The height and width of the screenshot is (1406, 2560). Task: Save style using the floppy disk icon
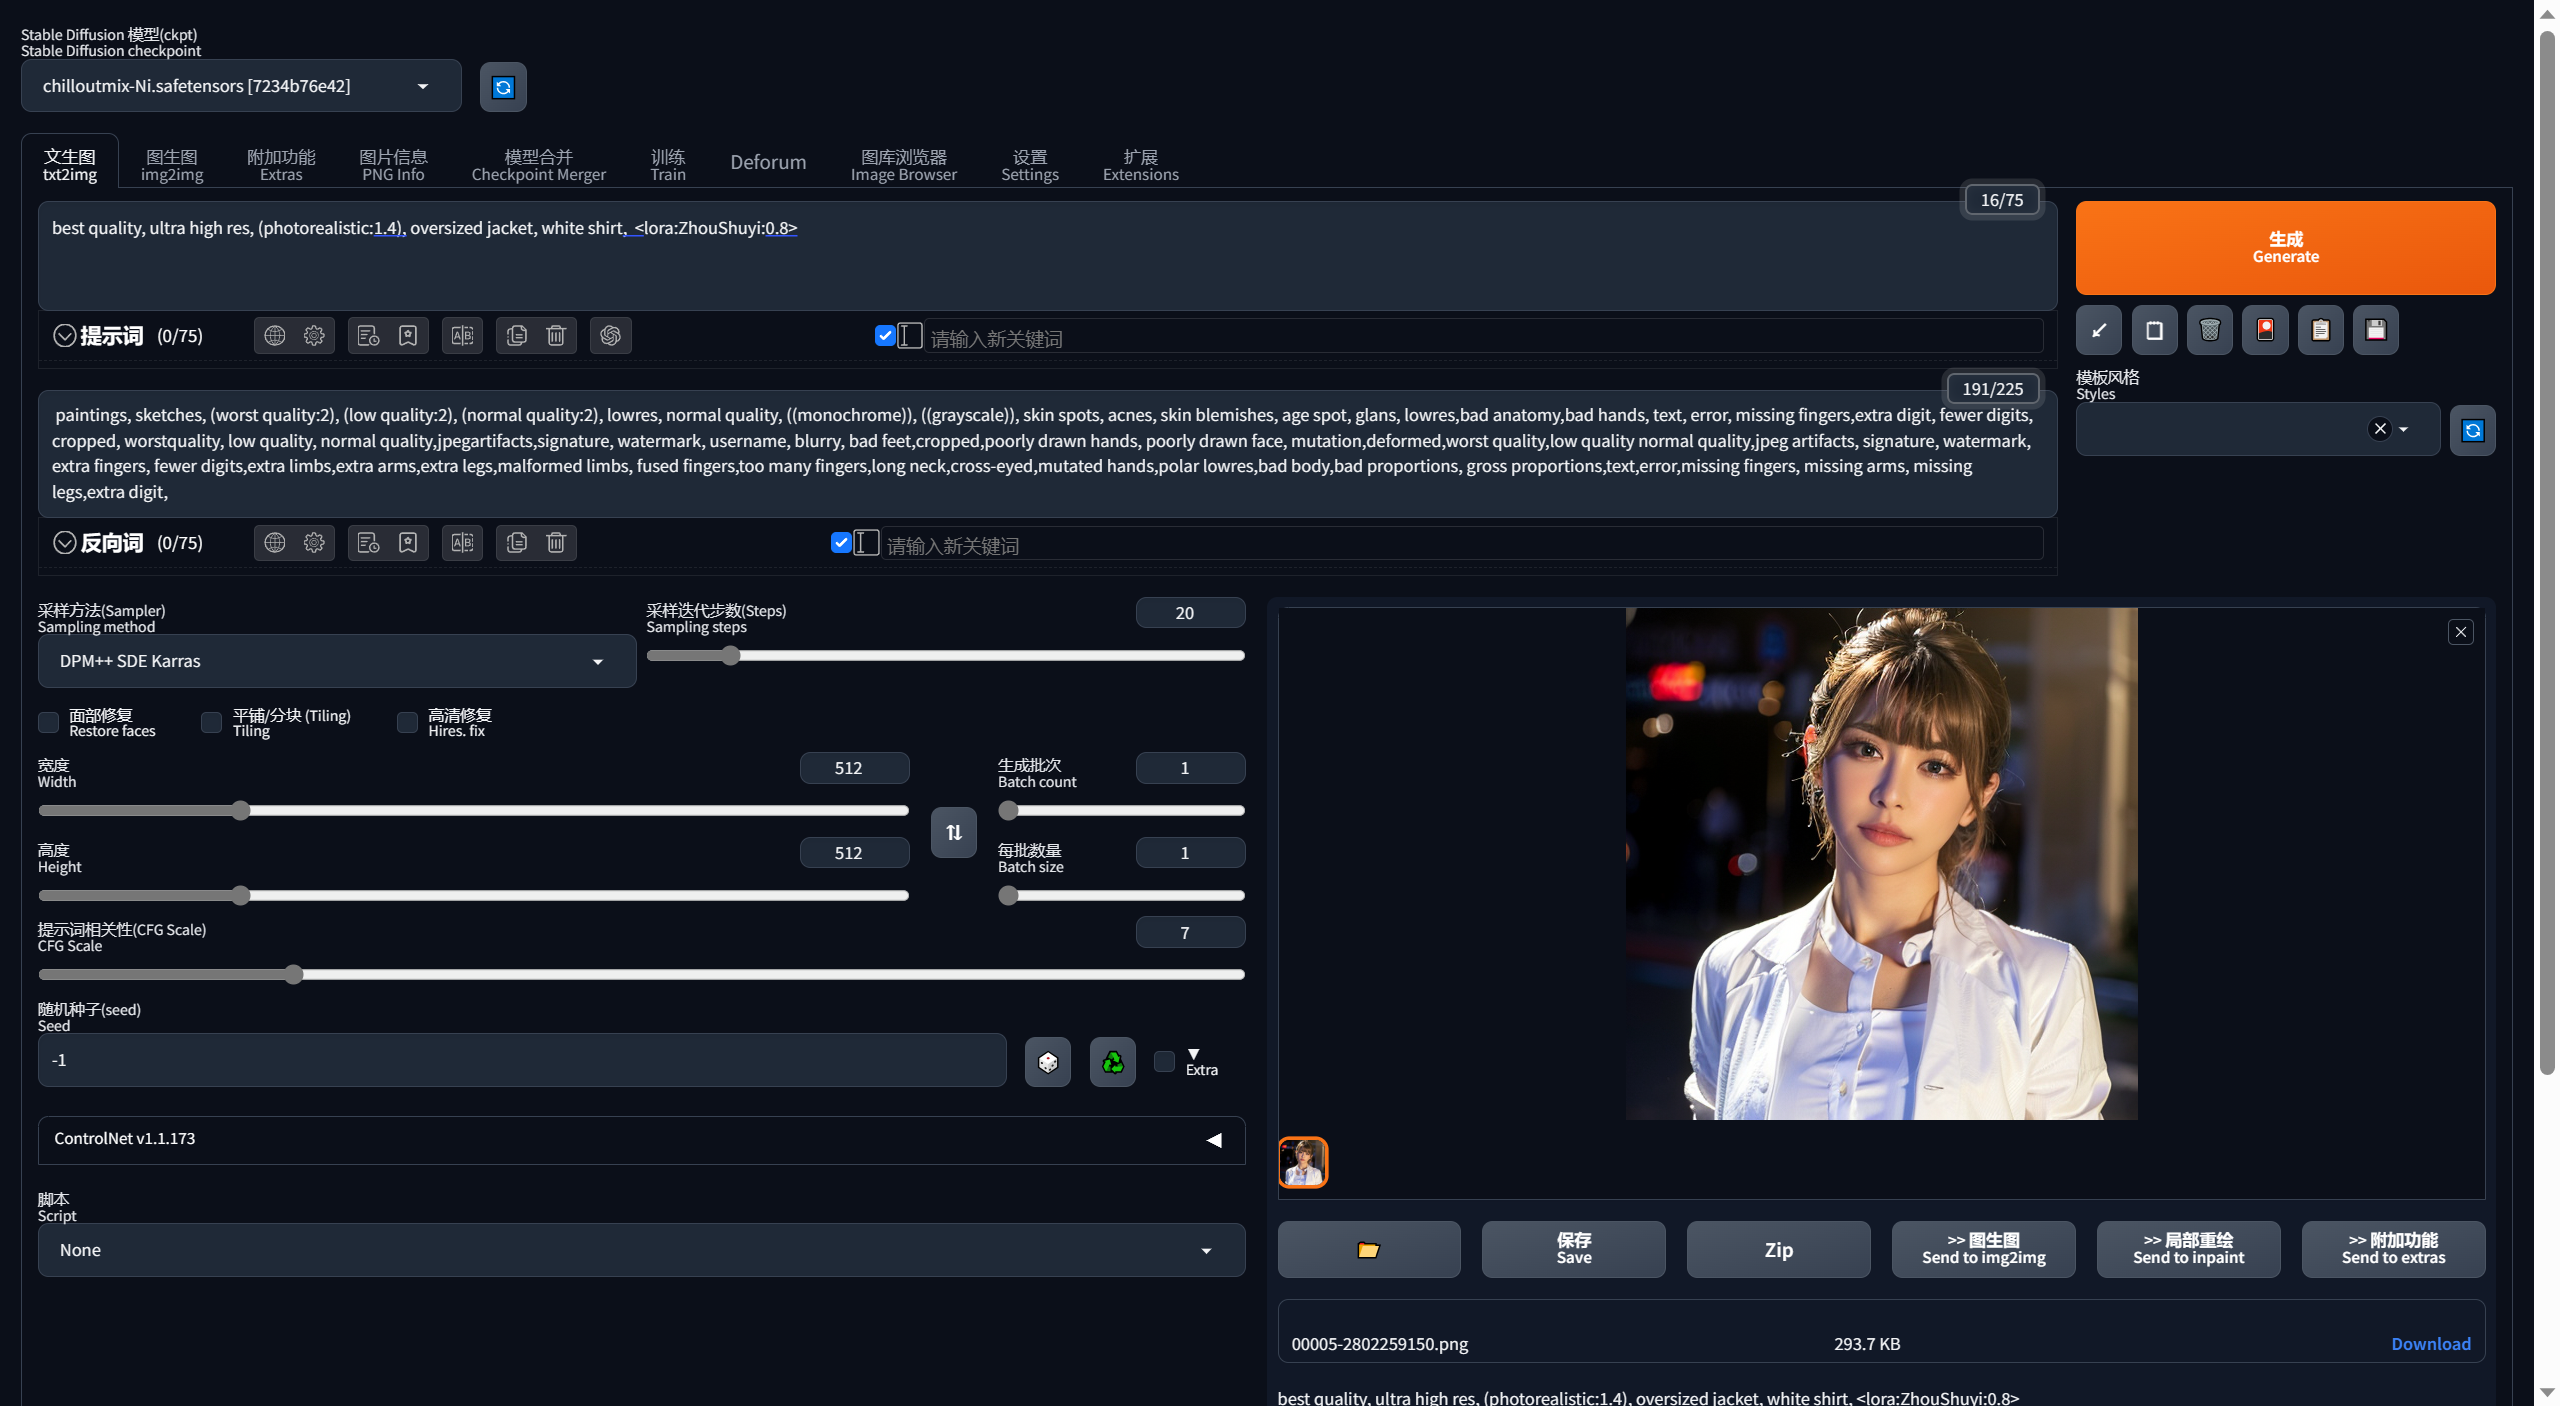pyautogui.click(x=2376, y=331)
